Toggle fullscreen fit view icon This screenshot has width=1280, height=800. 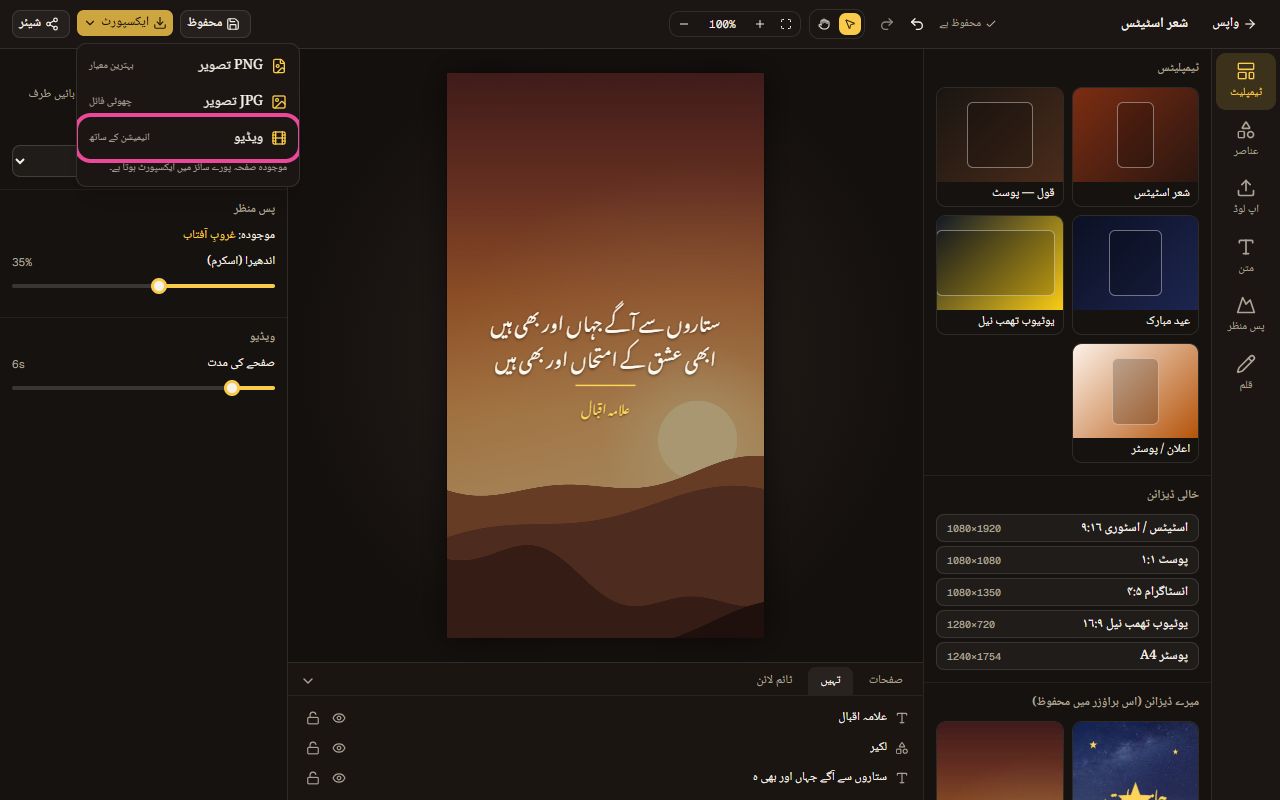786,24
